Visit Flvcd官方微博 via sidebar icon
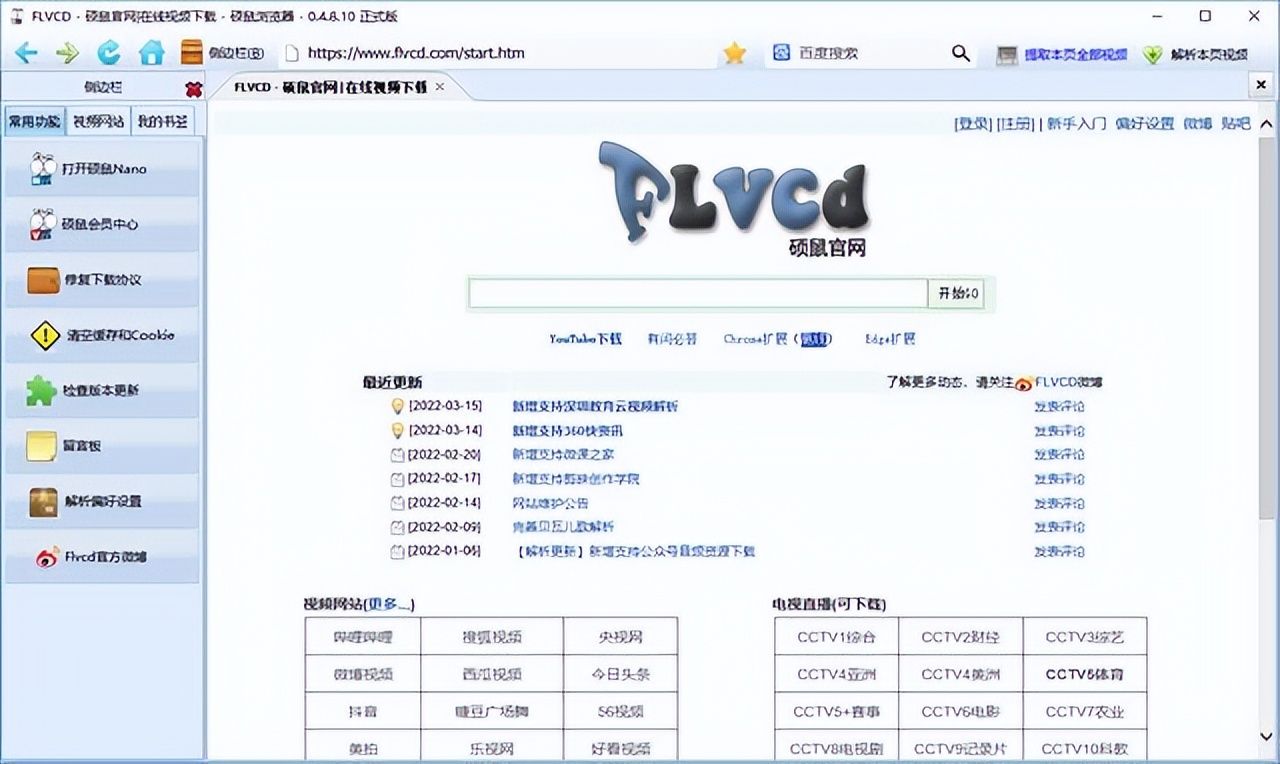 tap(100, 556)
